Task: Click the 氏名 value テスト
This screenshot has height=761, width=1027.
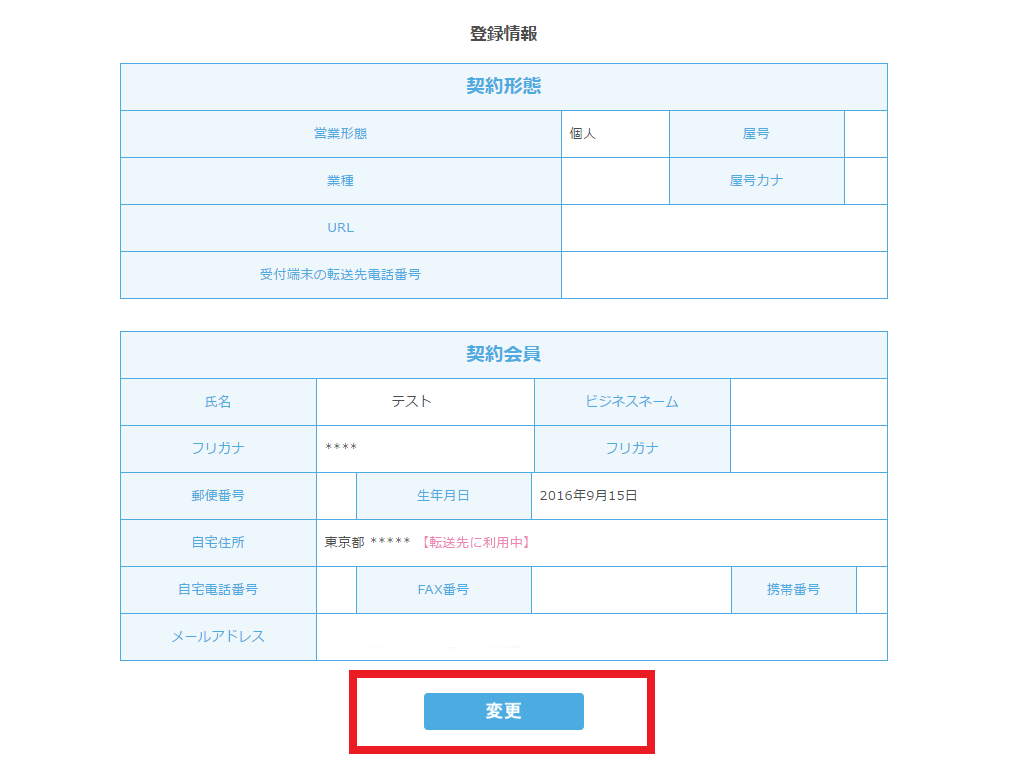Action: (411, 401)
